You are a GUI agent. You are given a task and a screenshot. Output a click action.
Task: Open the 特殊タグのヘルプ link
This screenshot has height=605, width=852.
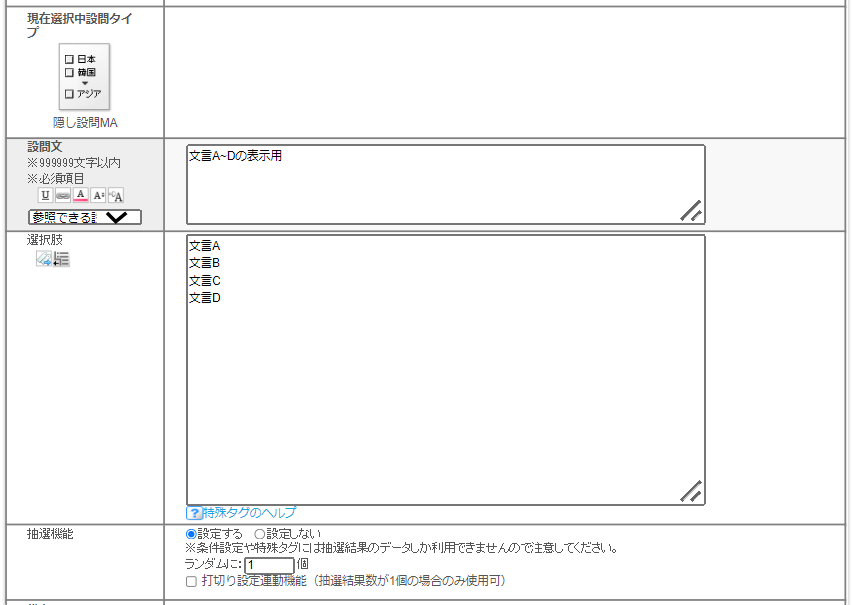(249, 513)
